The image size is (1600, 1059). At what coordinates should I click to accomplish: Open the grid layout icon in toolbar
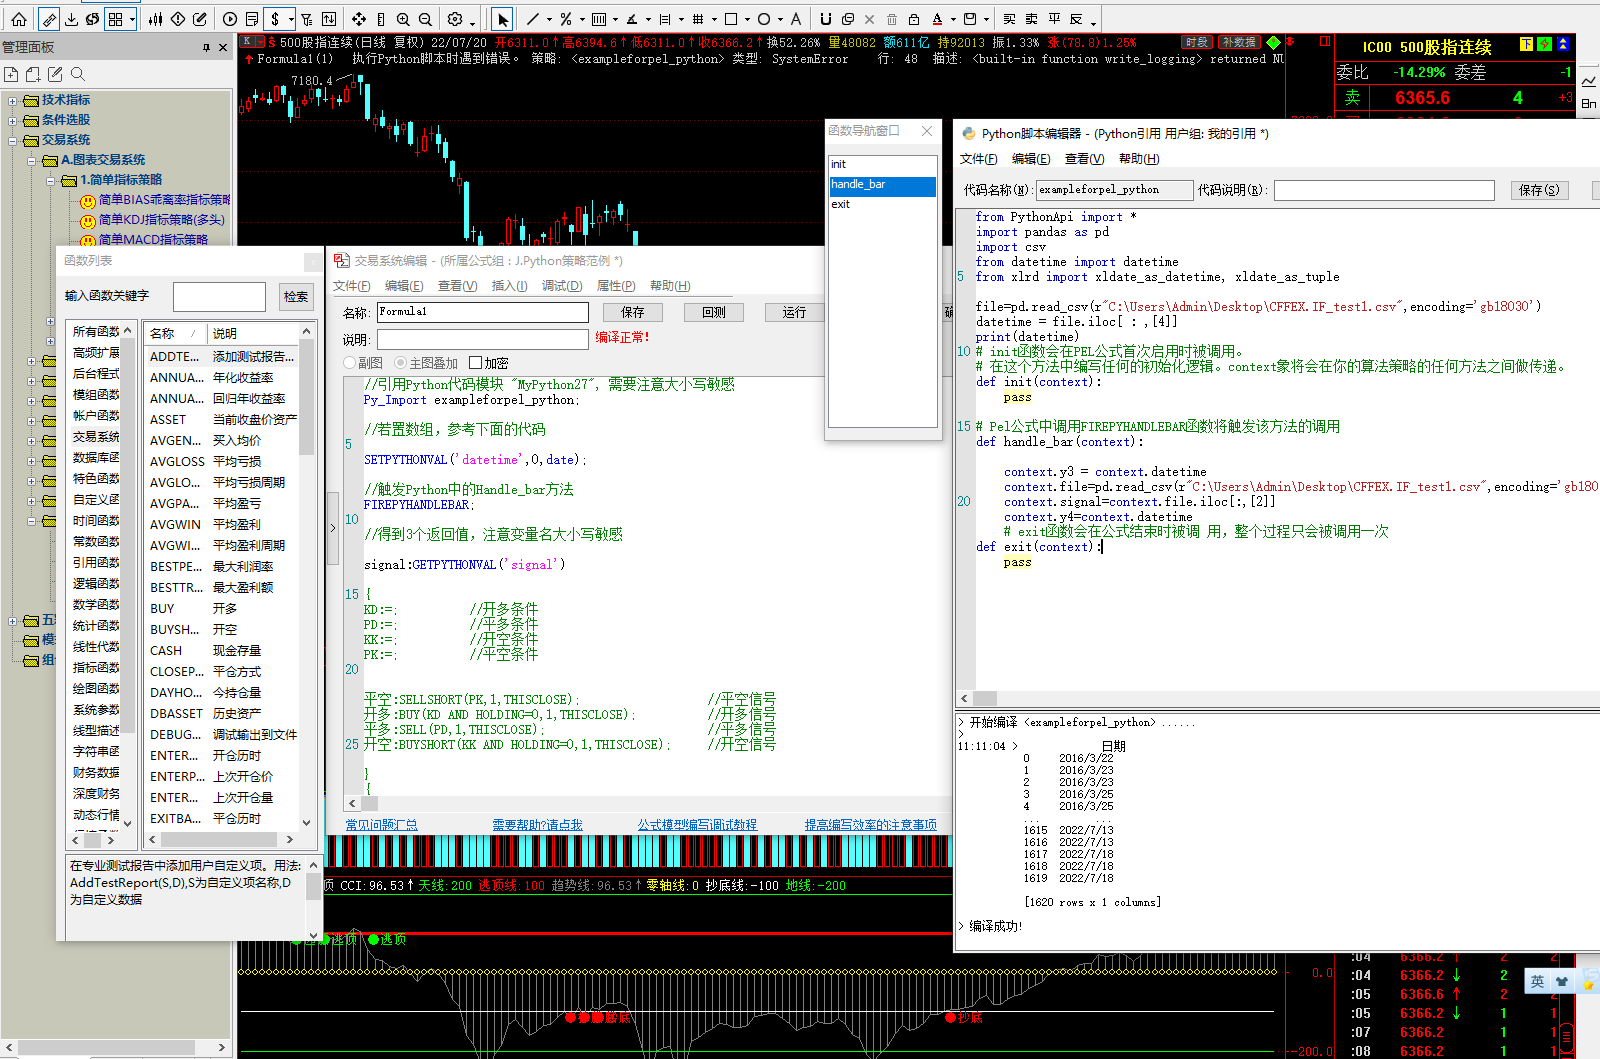point(116,19)
